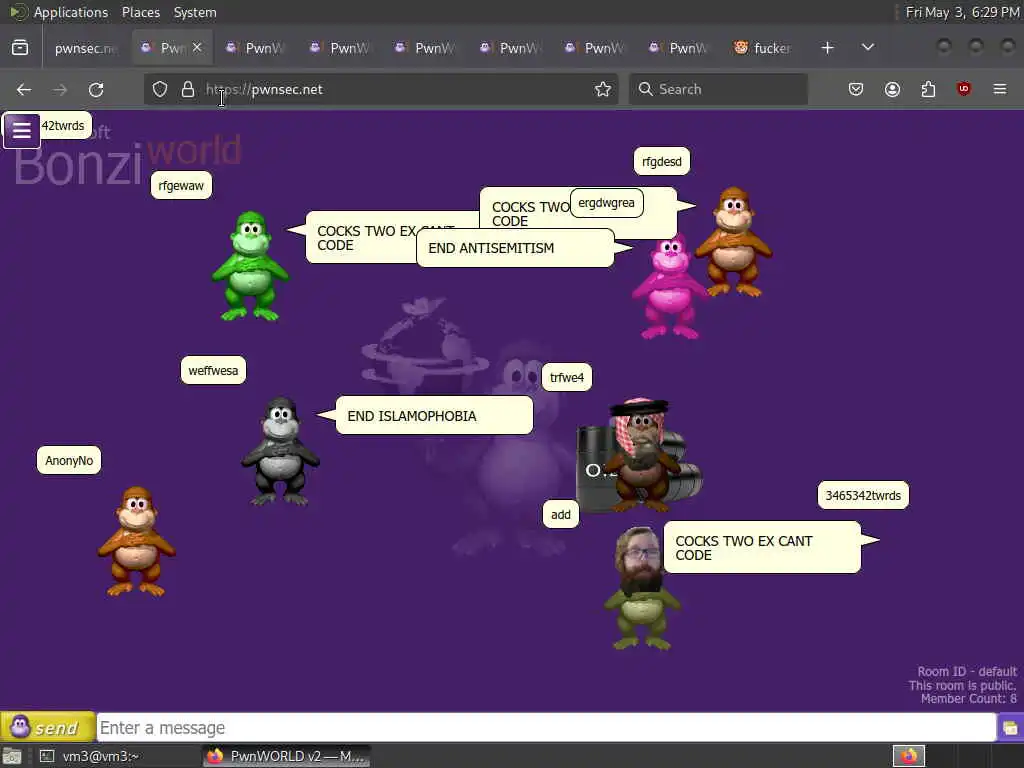1024x768 pixels.
Task: Open the BonziWorld hamburger menu
Action: click(x=22, y=130)
